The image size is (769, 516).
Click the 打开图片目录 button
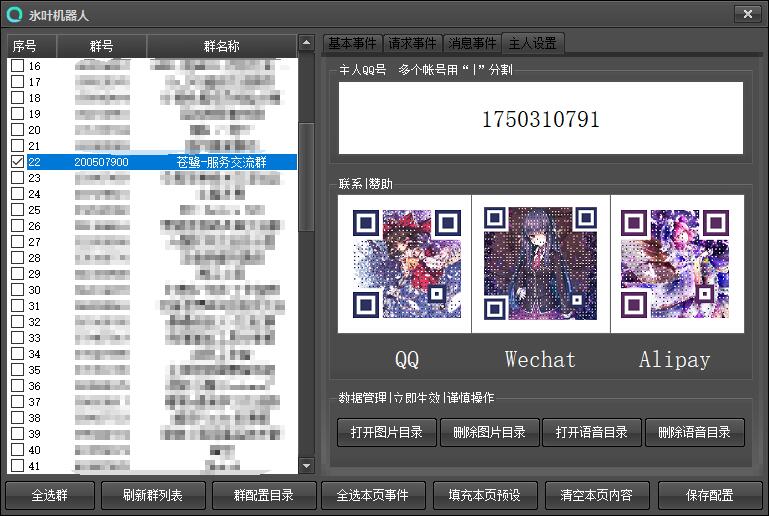coord(386,432)
